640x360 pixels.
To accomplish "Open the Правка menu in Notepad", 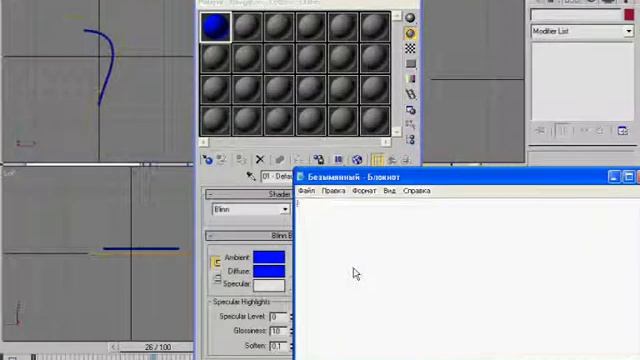I will tap(333, 191).
